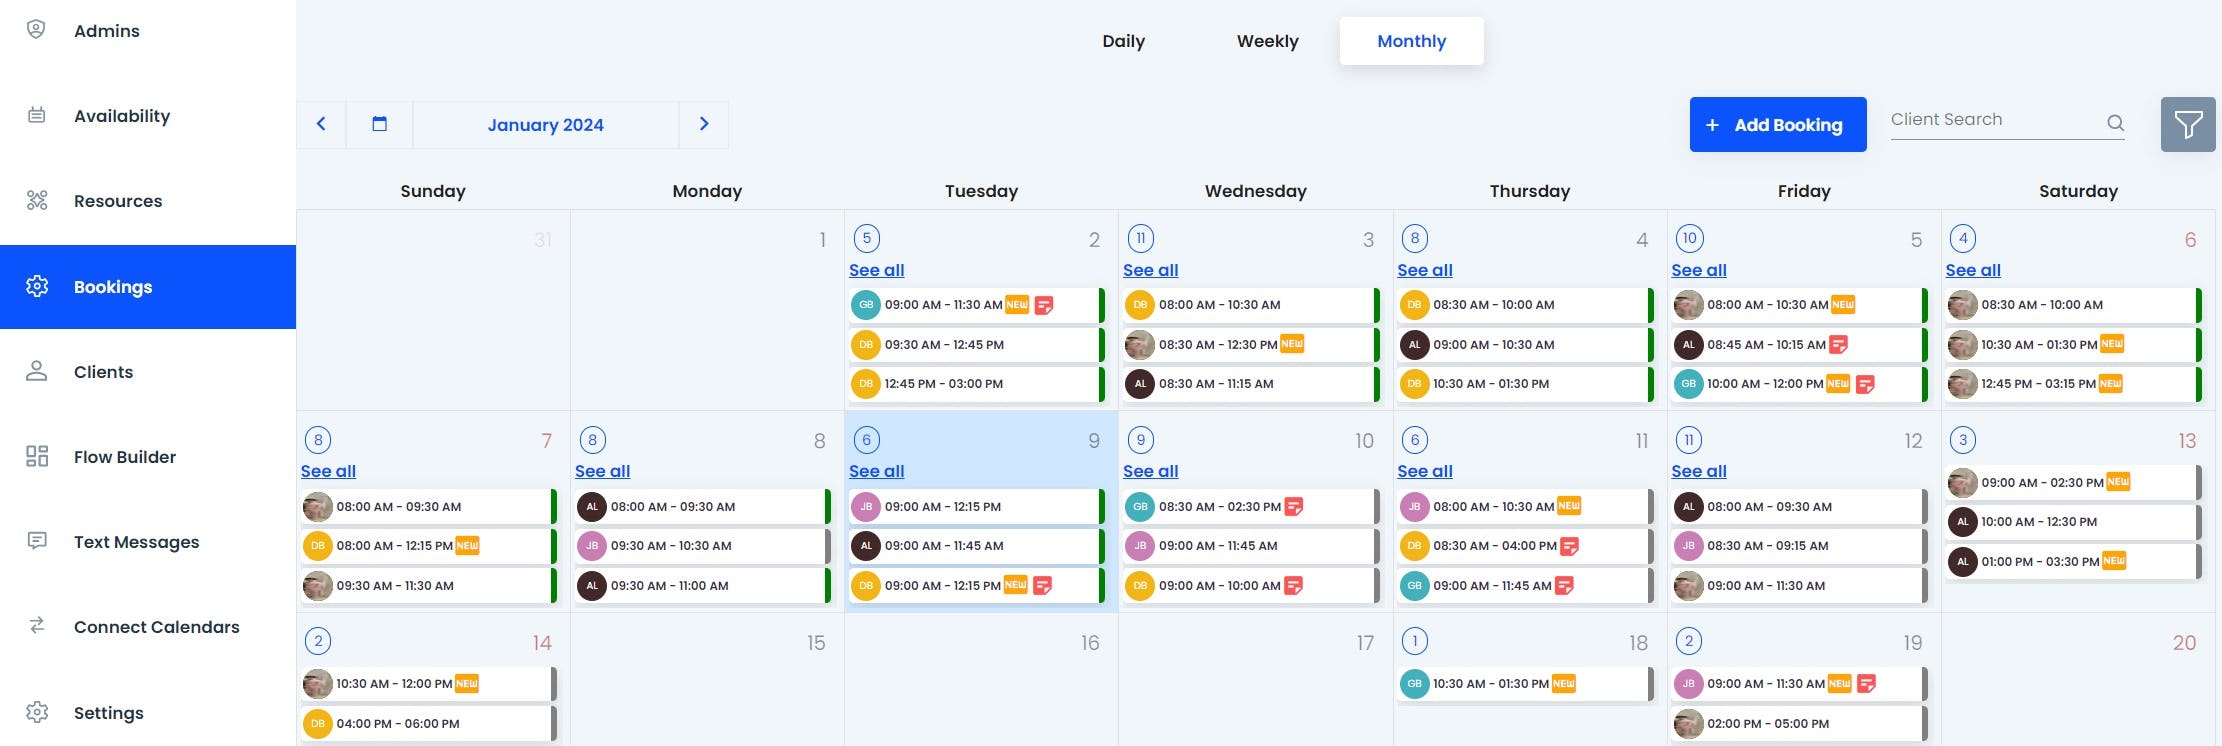The width and height of the screenshot is (2222, 746).
Task: Switch to the Daily view tab
Action: [x=1123, y=41]
